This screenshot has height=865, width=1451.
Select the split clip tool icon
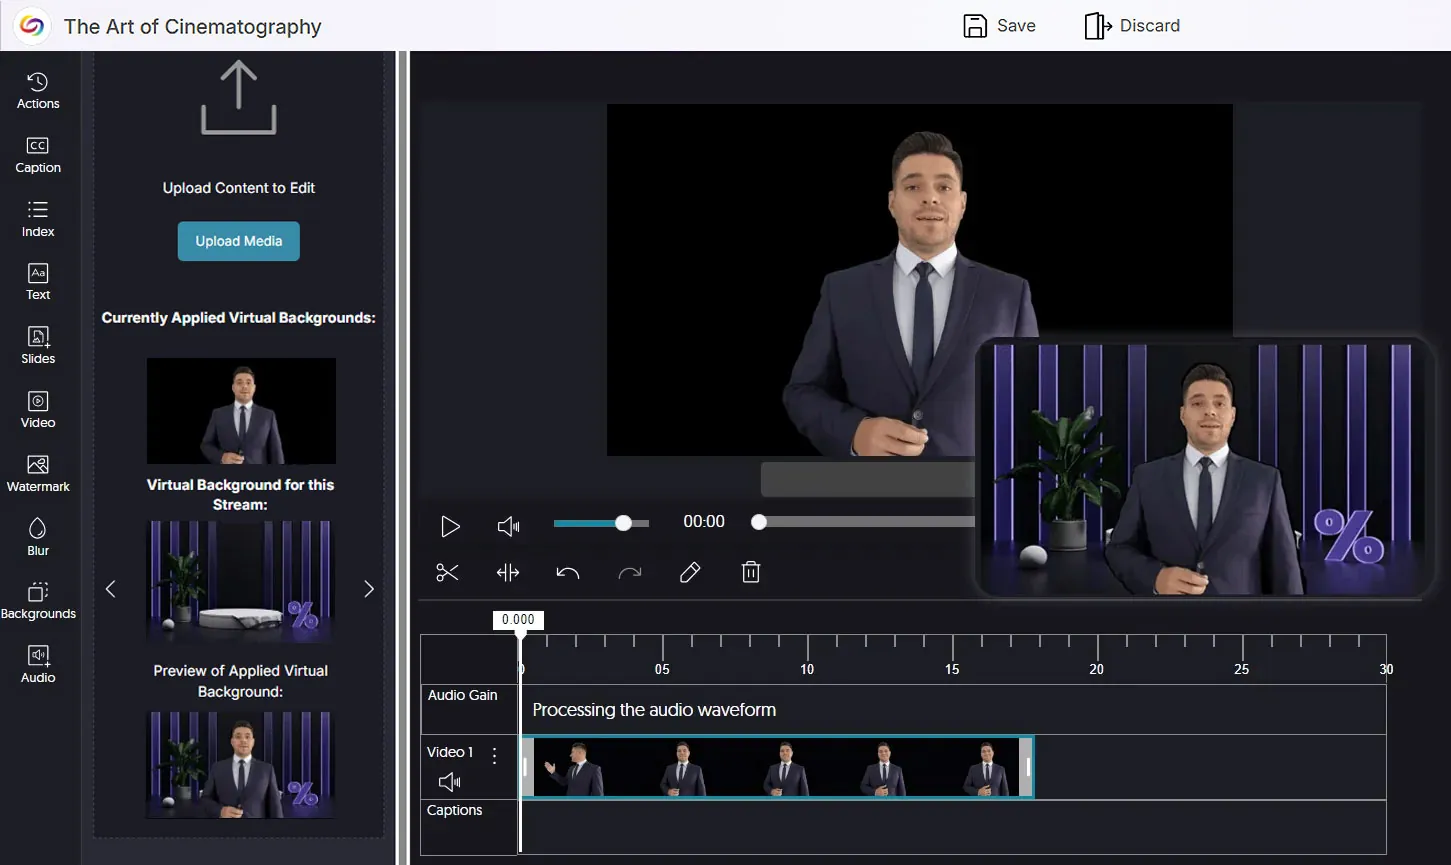coord(508,572)
